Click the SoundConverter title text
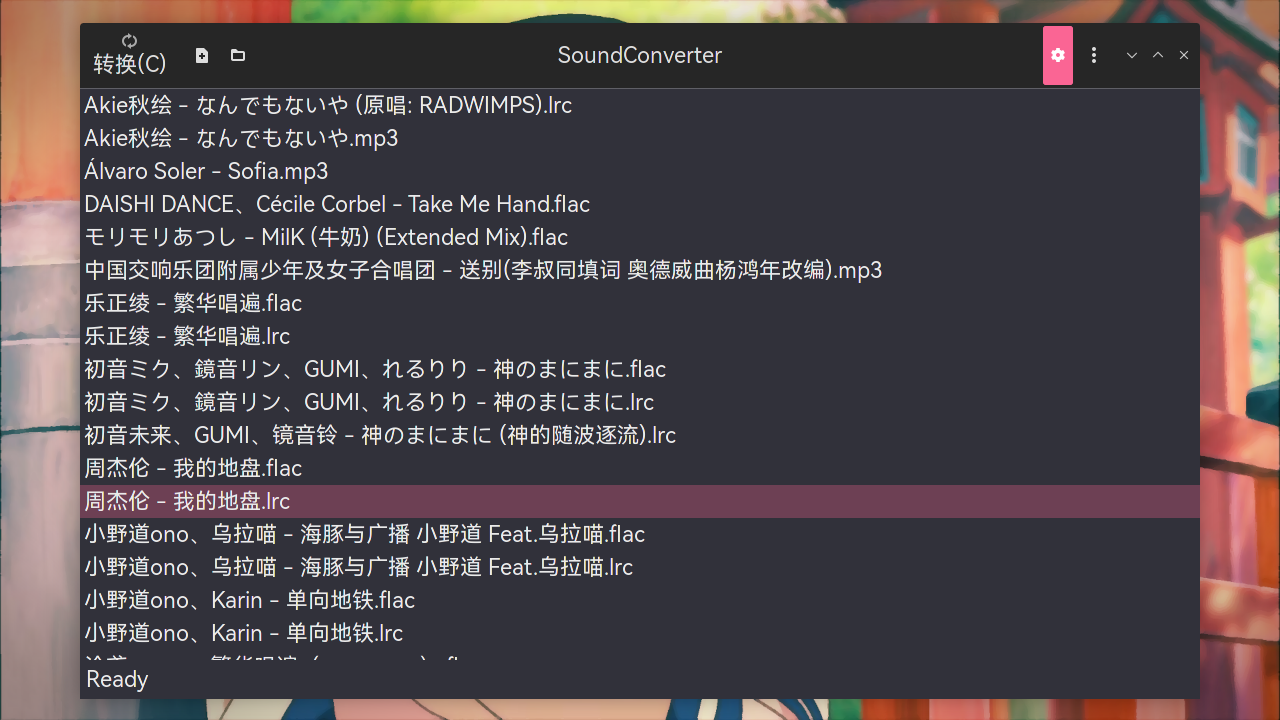This screenshot has height=720, width=1280. 639,55
